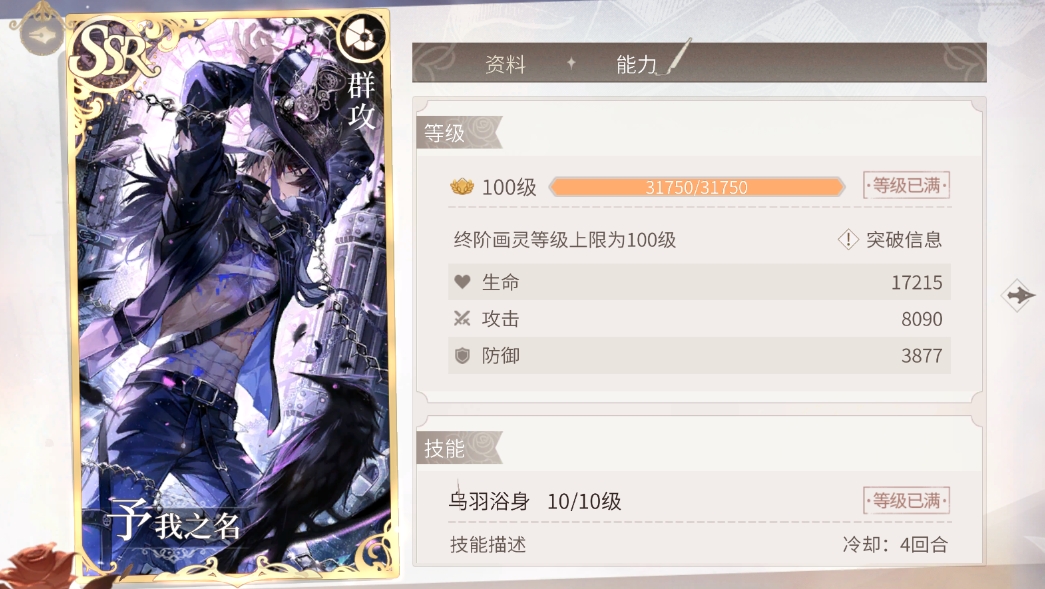Click the shield icon beside 防御
This screenshot has width=1045, height=589.
(463, 356)
